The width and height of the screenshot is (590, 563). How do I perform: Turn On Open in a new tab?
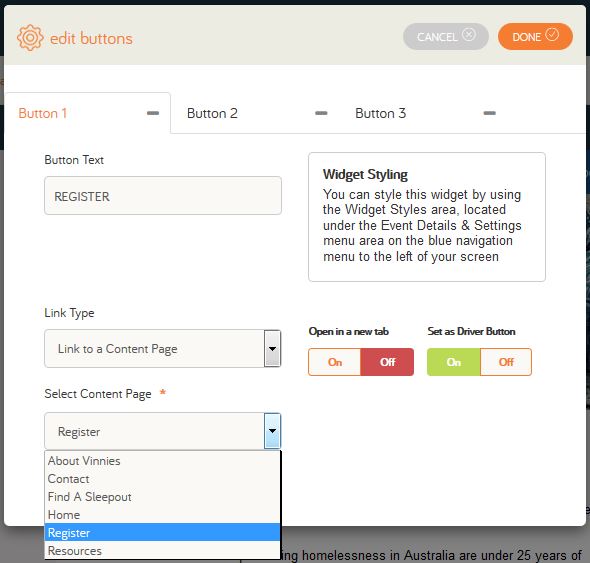point(335,362)
